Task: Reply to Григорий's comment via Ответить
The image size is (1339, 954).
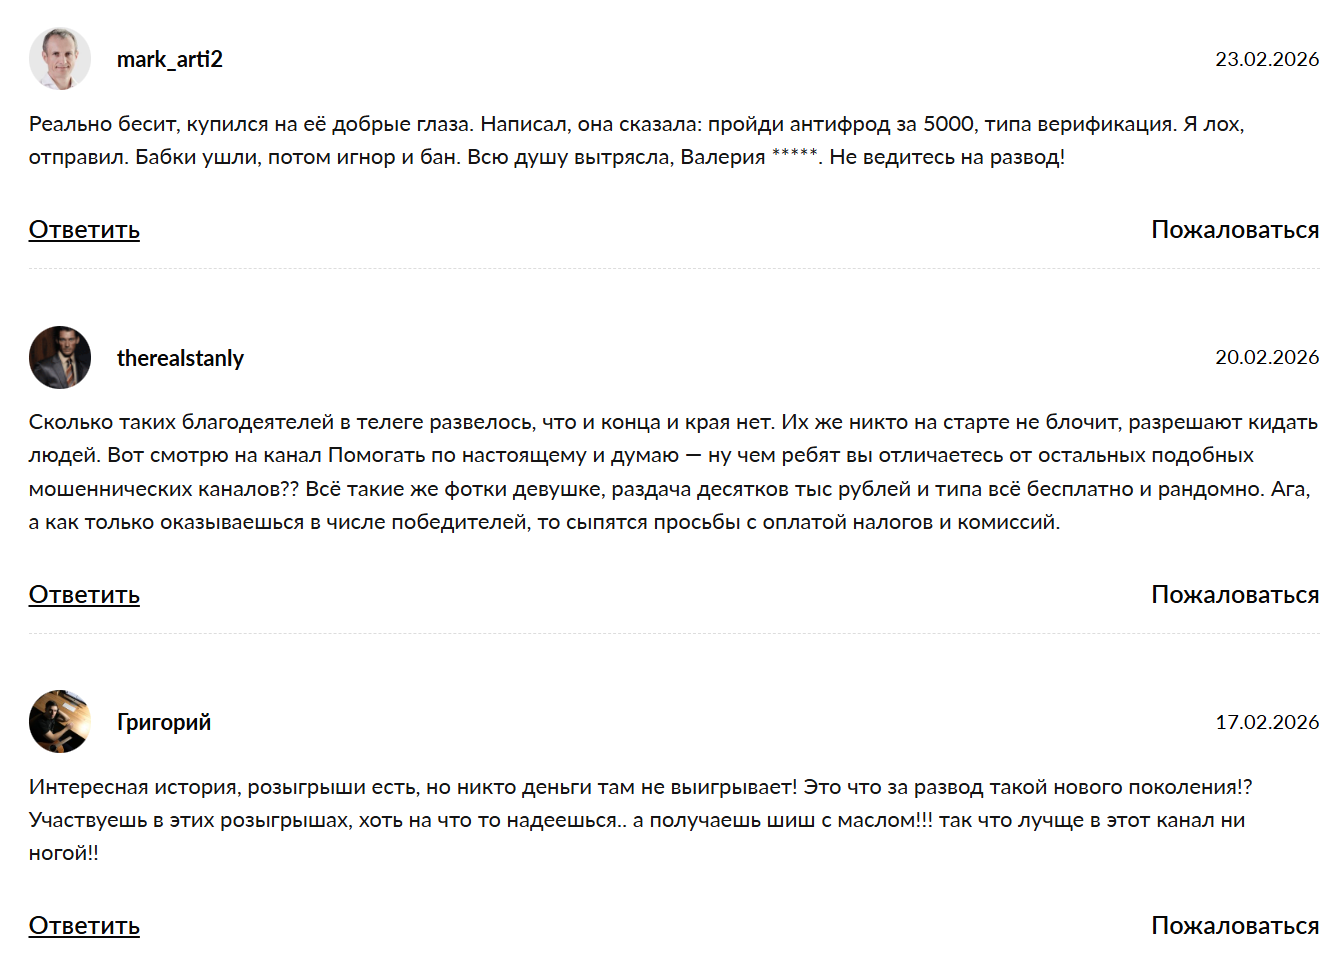Action: tap(84, 926)
